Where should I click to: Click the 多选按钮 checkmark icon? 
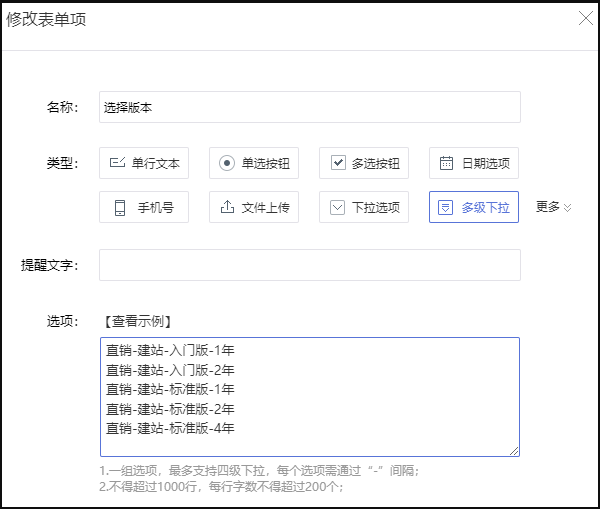tap(338, 163)
